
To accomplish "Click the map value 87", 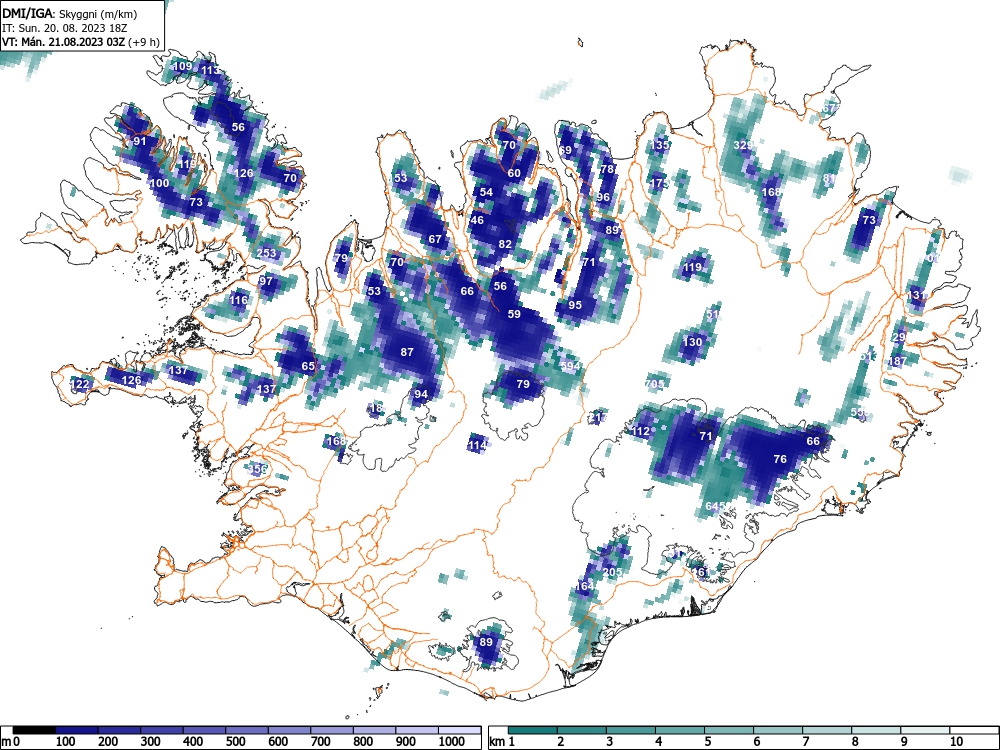I will coord(407,351).
